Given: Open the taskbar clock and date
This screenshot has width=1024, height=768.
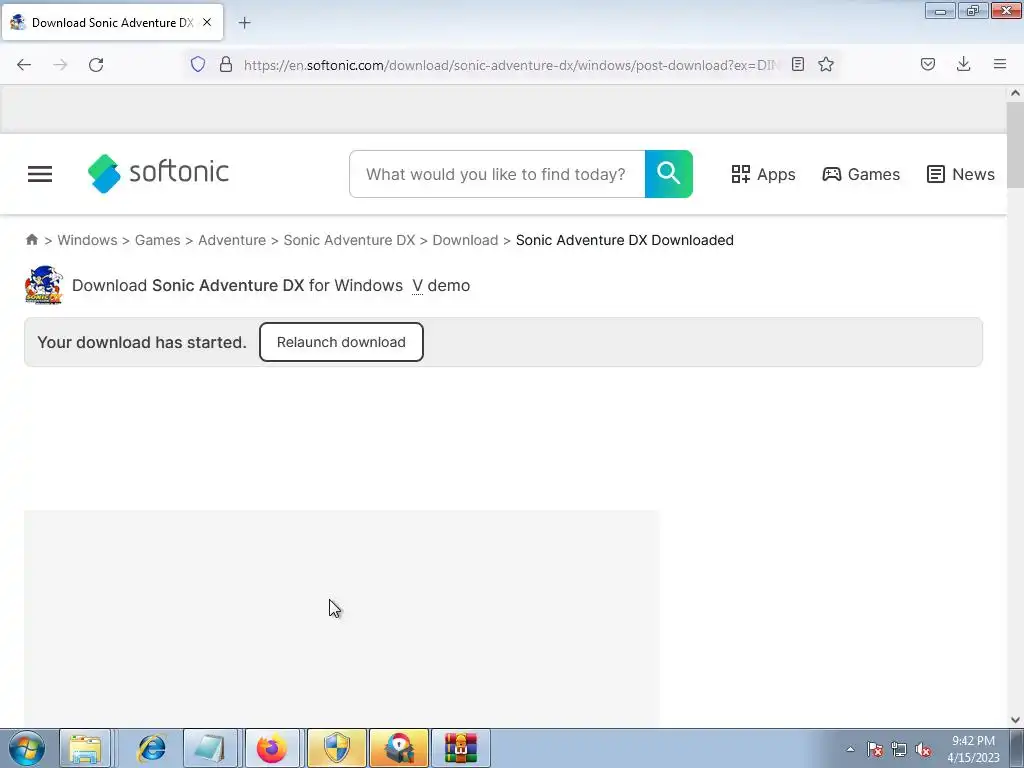Looking at the screenshot, I should tap(974, 749).
